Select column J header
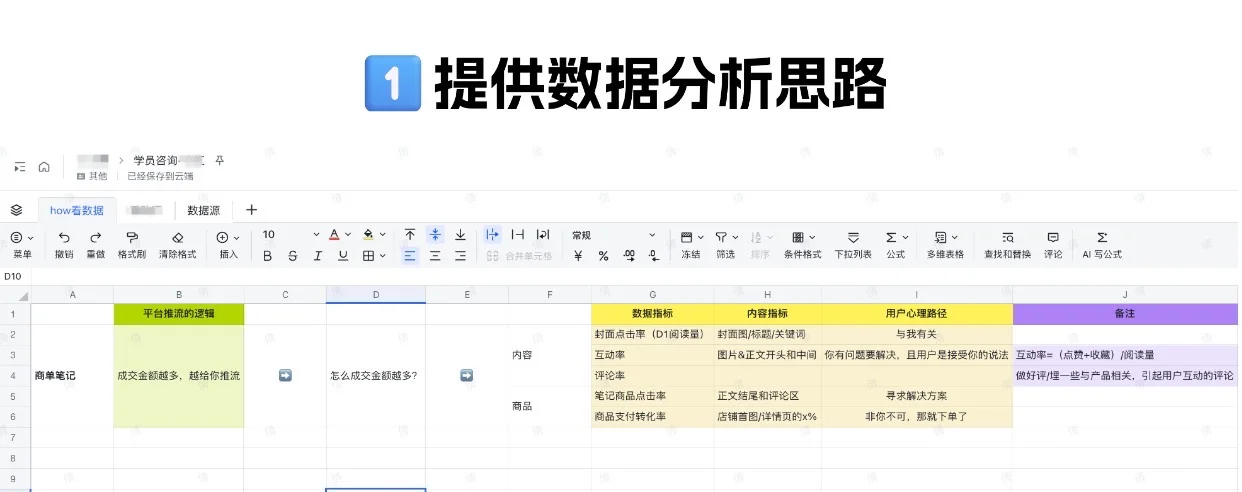 [1125, 295]
